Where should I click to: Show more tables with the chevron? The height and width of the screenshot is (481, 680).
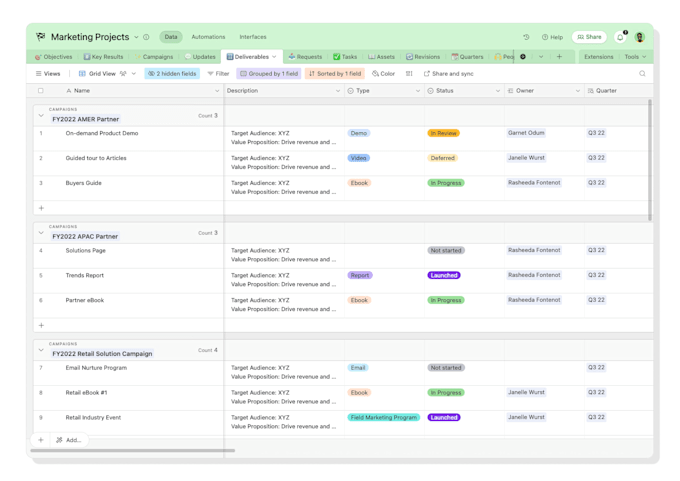[x=541, y=57]
